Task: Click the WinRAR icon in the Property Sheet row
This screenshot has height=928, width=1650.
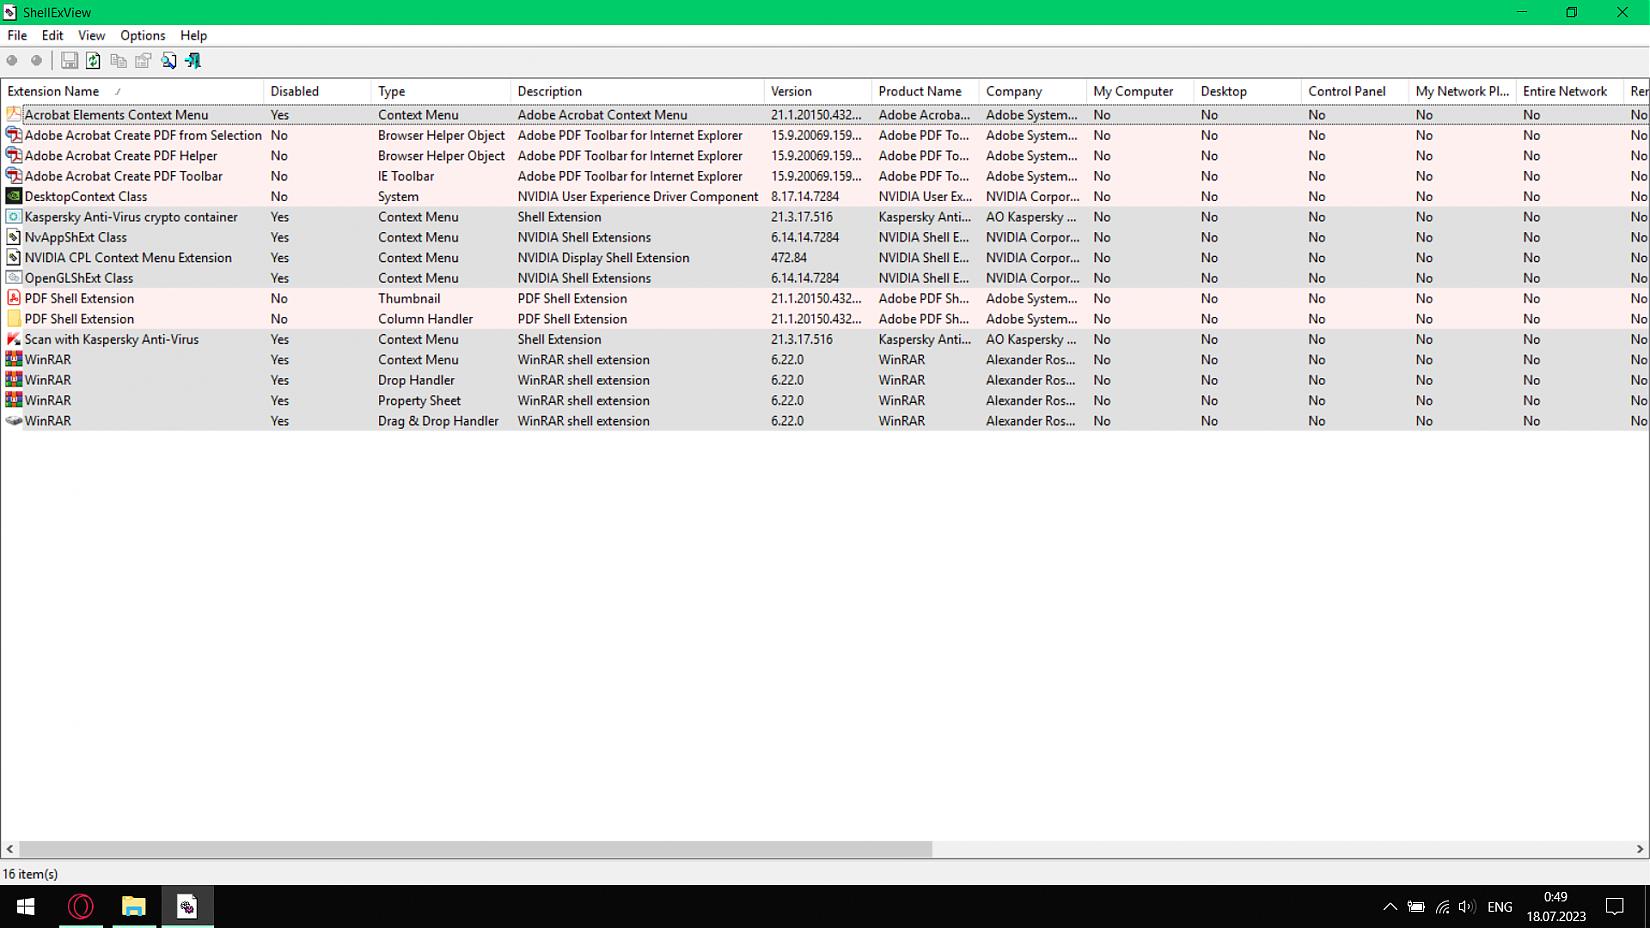Action: pos(14,401)
